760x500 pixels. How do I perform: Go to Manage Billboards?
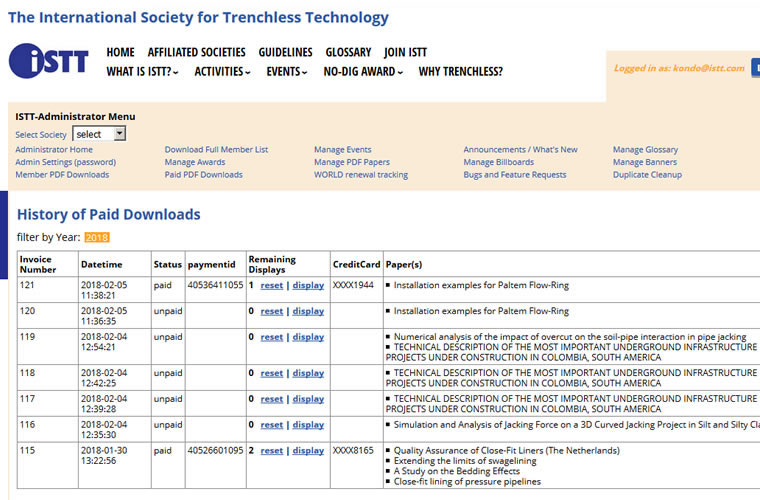pos(499,162)
